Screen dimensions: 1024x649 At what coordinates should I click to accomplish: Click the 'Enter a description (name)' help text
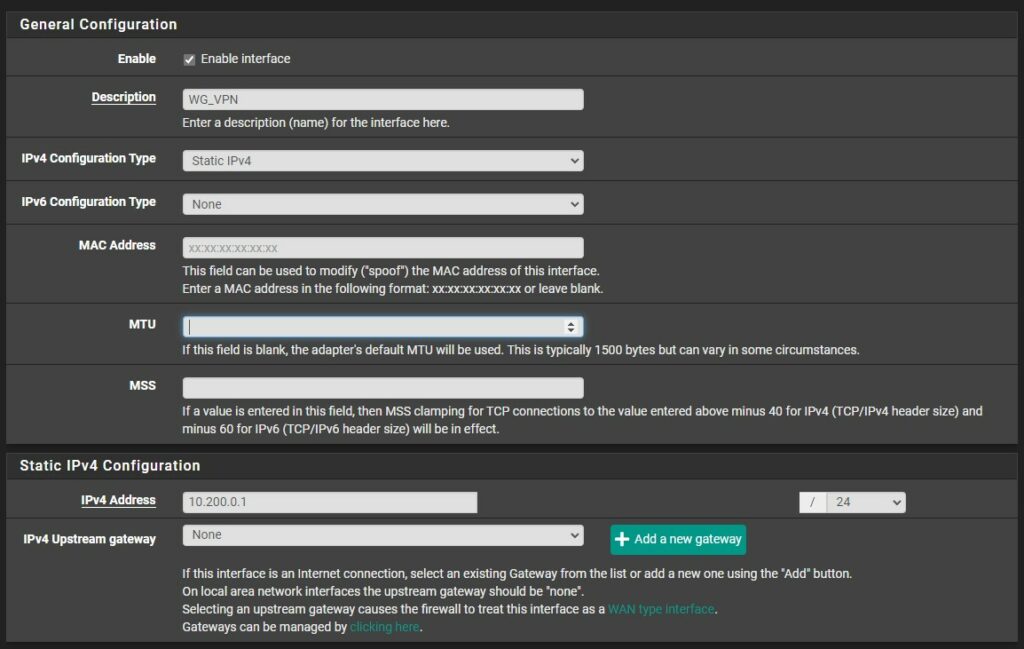[x=315, y=122]
